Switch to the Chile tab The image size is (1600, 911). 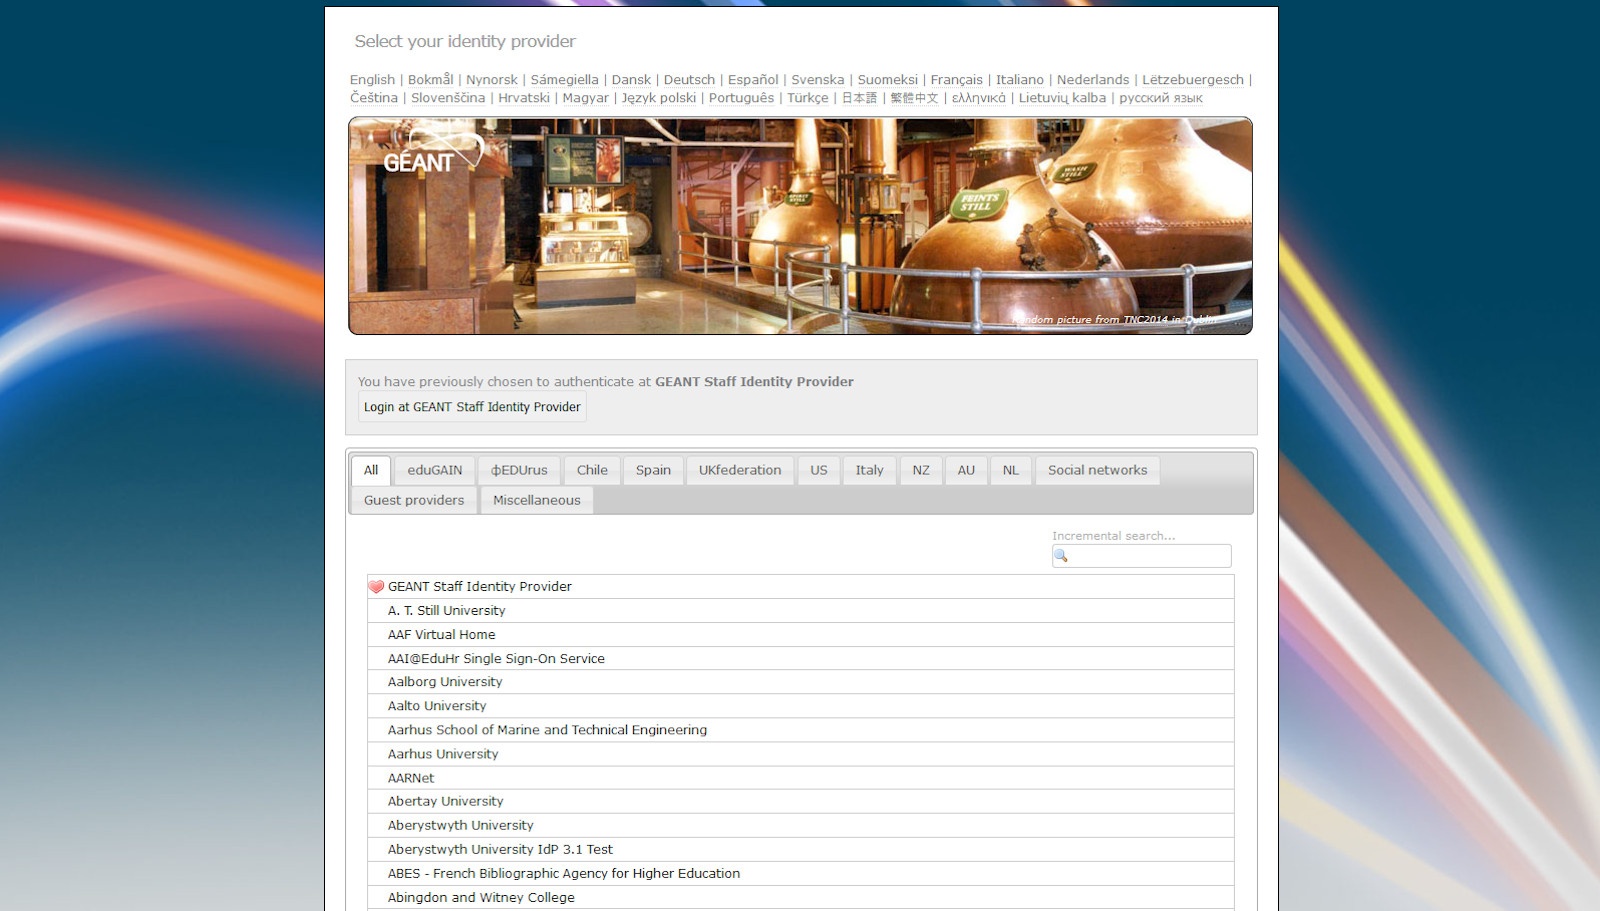[592, 470]
